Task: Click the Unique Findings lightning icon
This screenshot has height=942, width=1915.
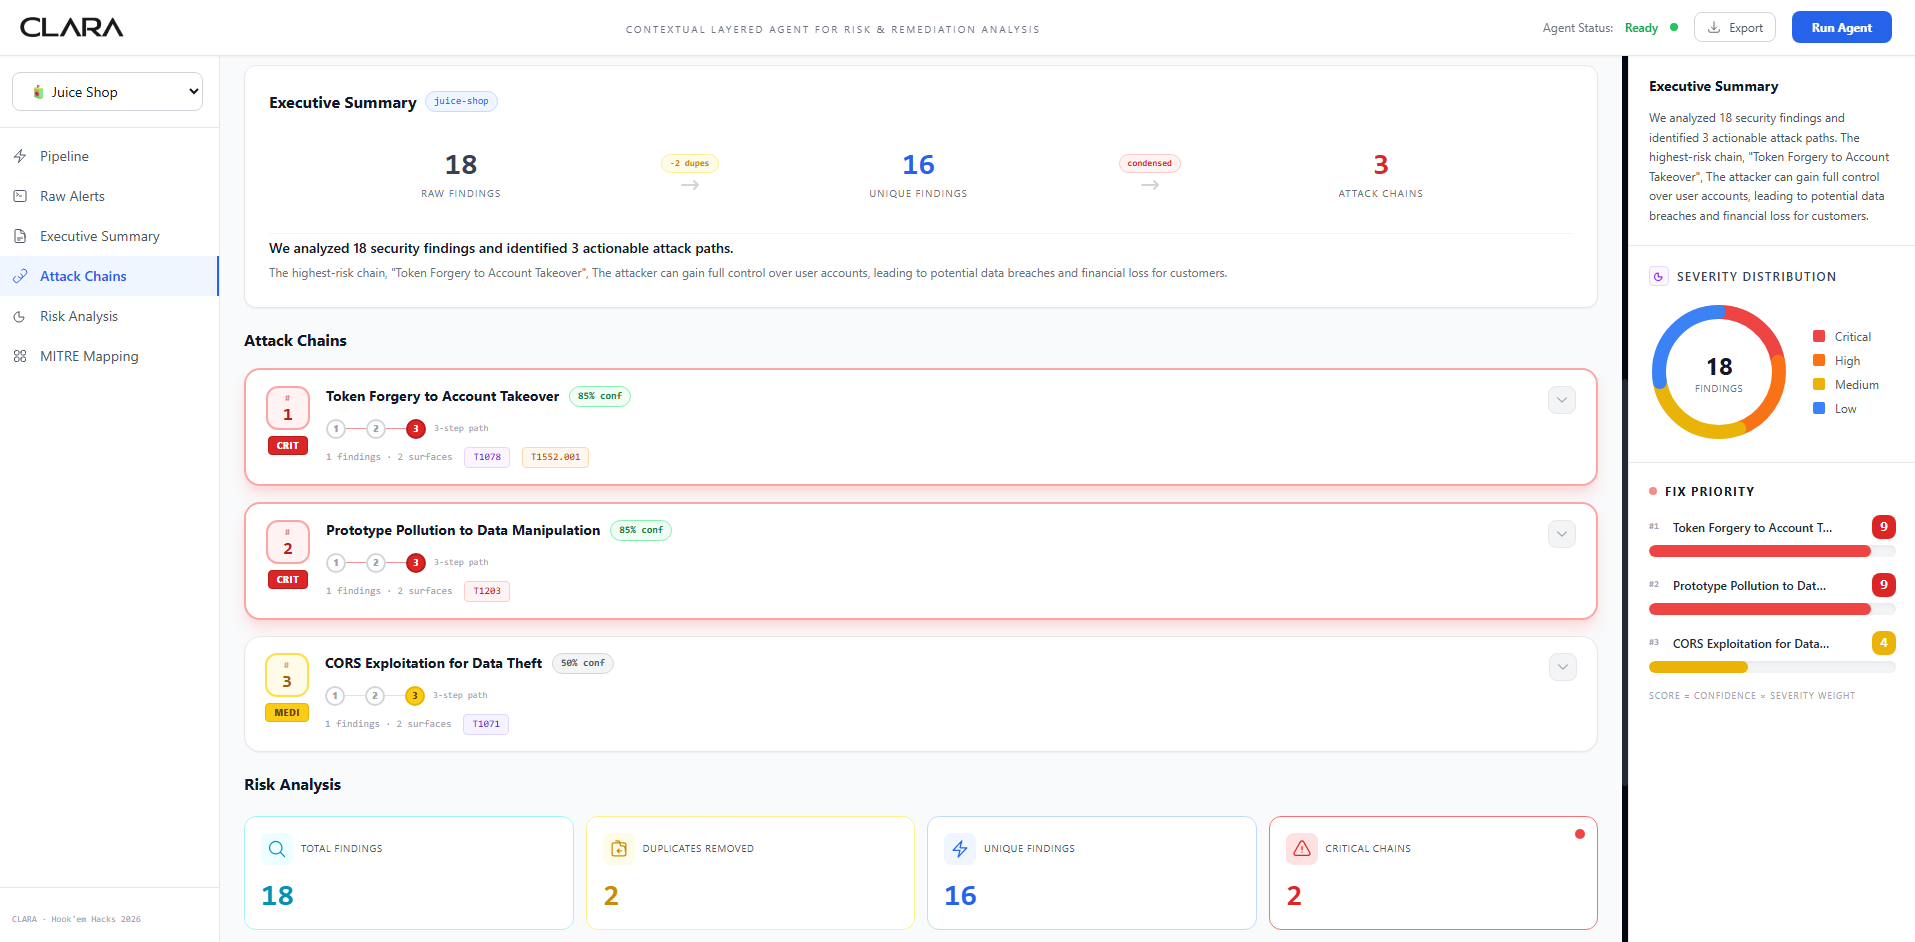Action: click(960, 849)
